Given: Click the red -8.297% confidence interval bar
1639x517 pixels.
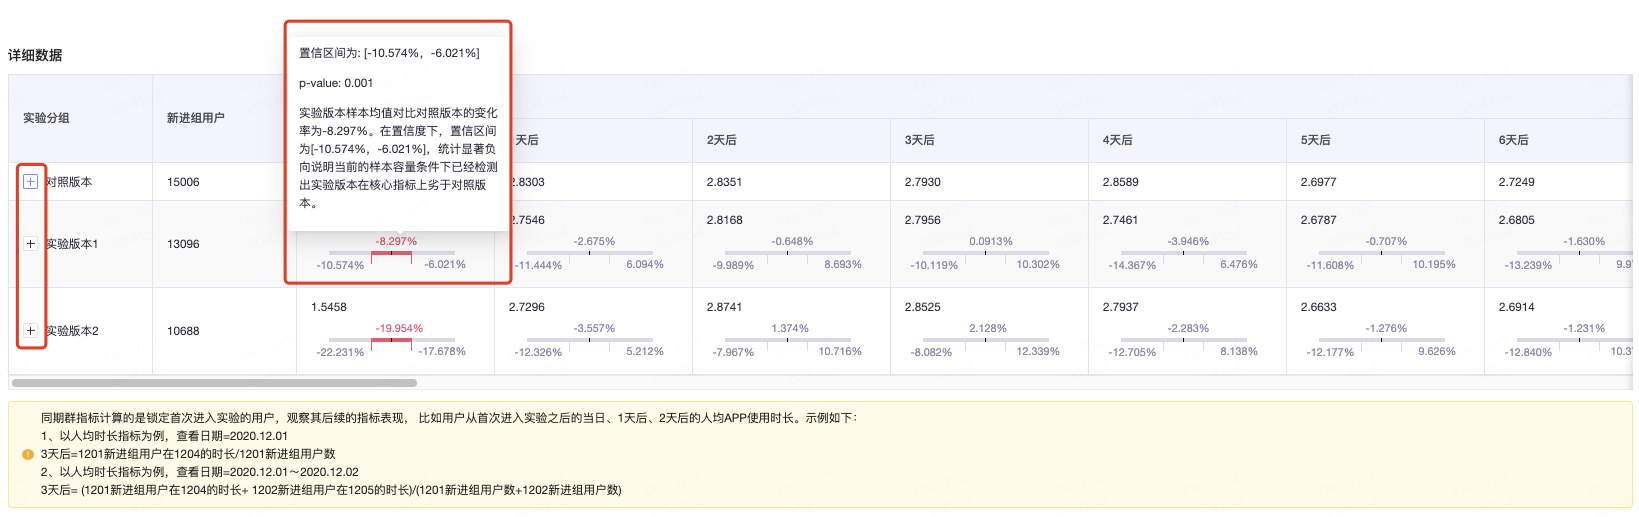Looking at the screenshot, I should pyautogui.click(x=391, y=253).
